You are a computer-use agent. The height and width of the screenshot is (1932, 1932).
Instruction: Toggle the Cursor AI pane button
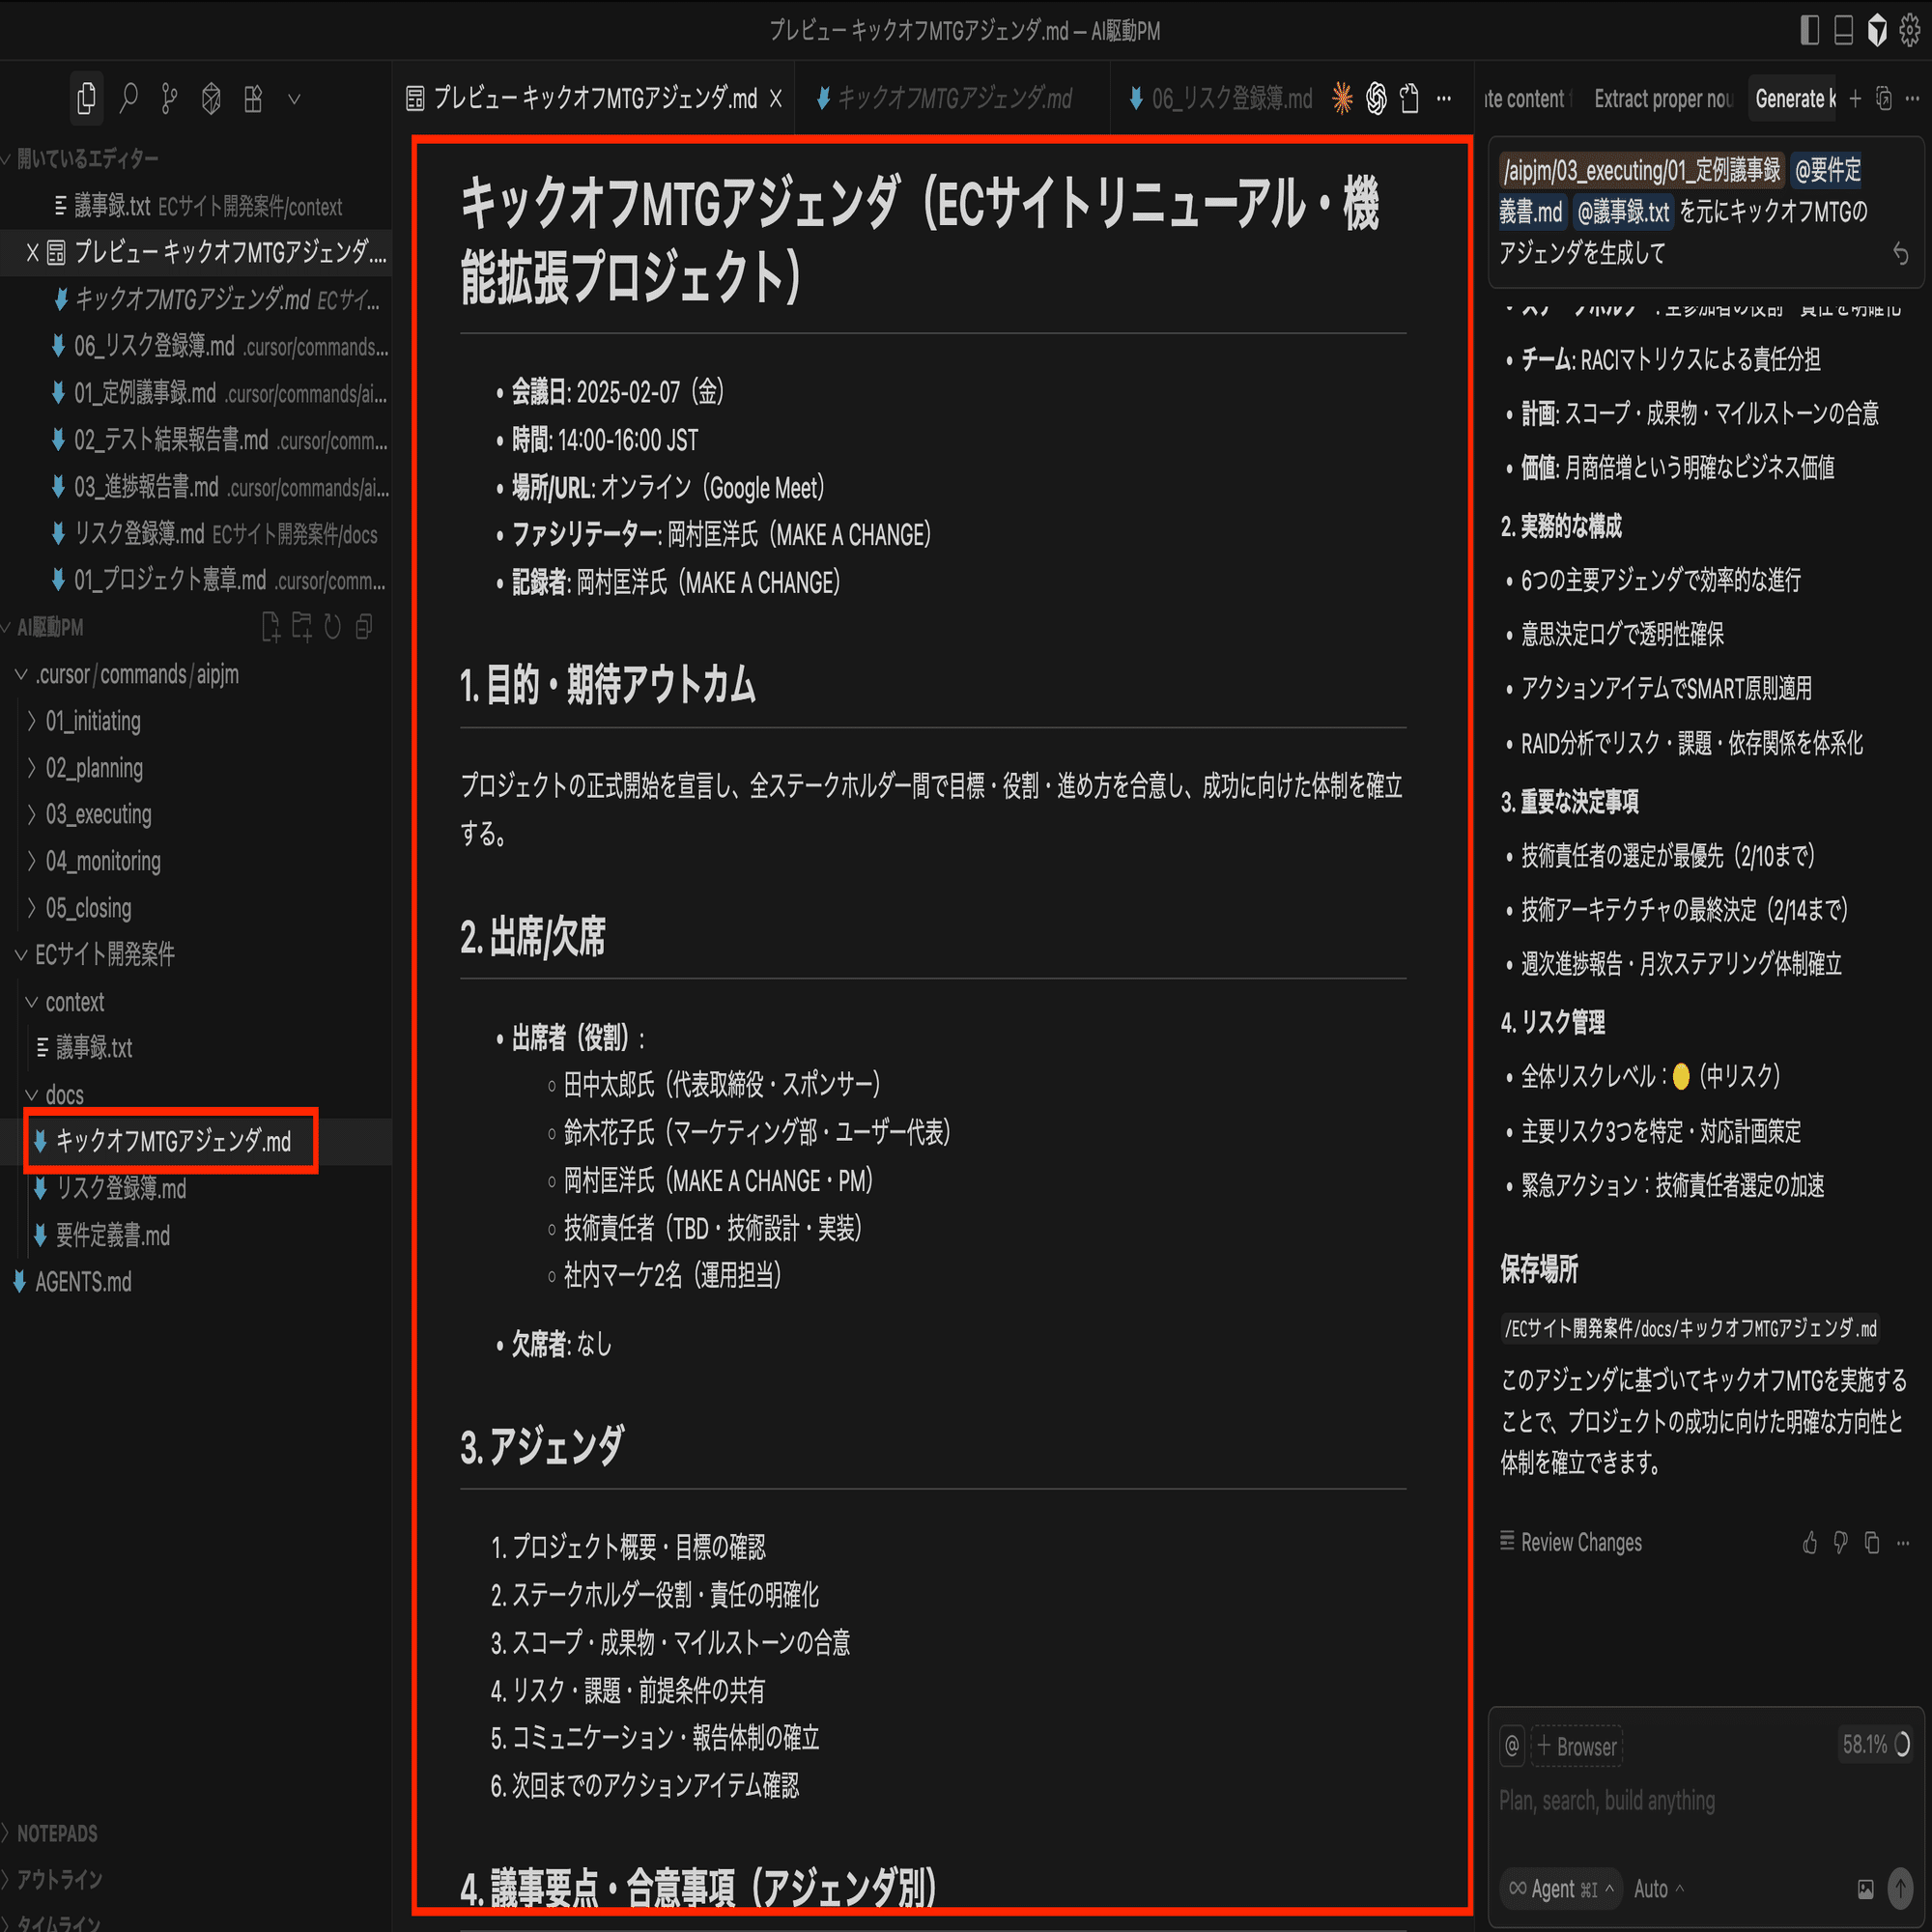[1877, 31]
